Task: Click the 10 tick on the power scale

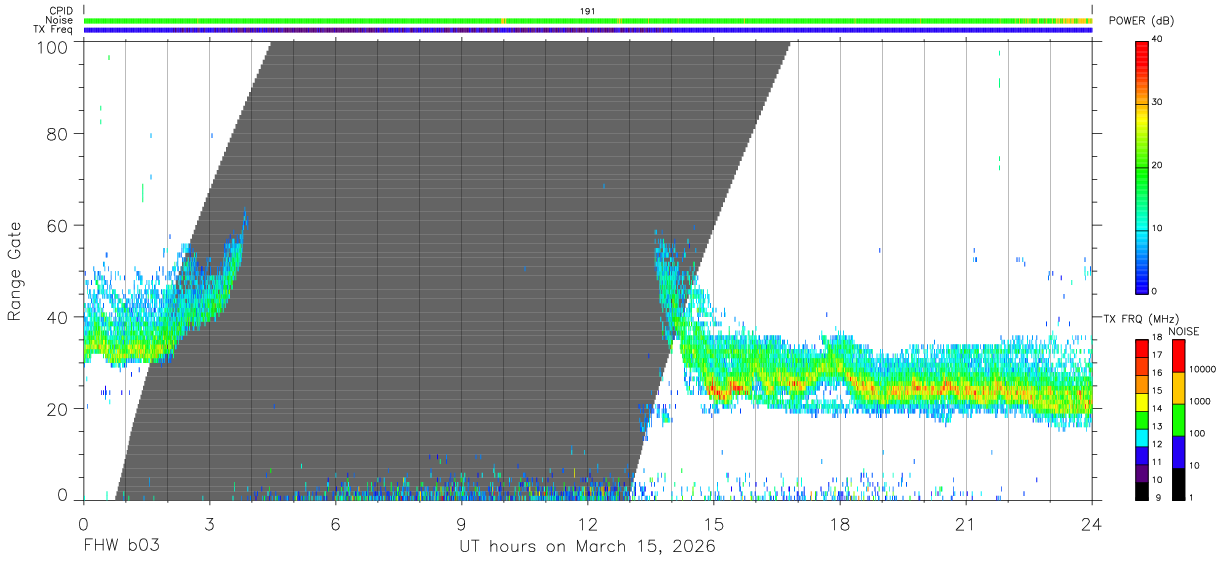Action: (x=1159, y=228)
